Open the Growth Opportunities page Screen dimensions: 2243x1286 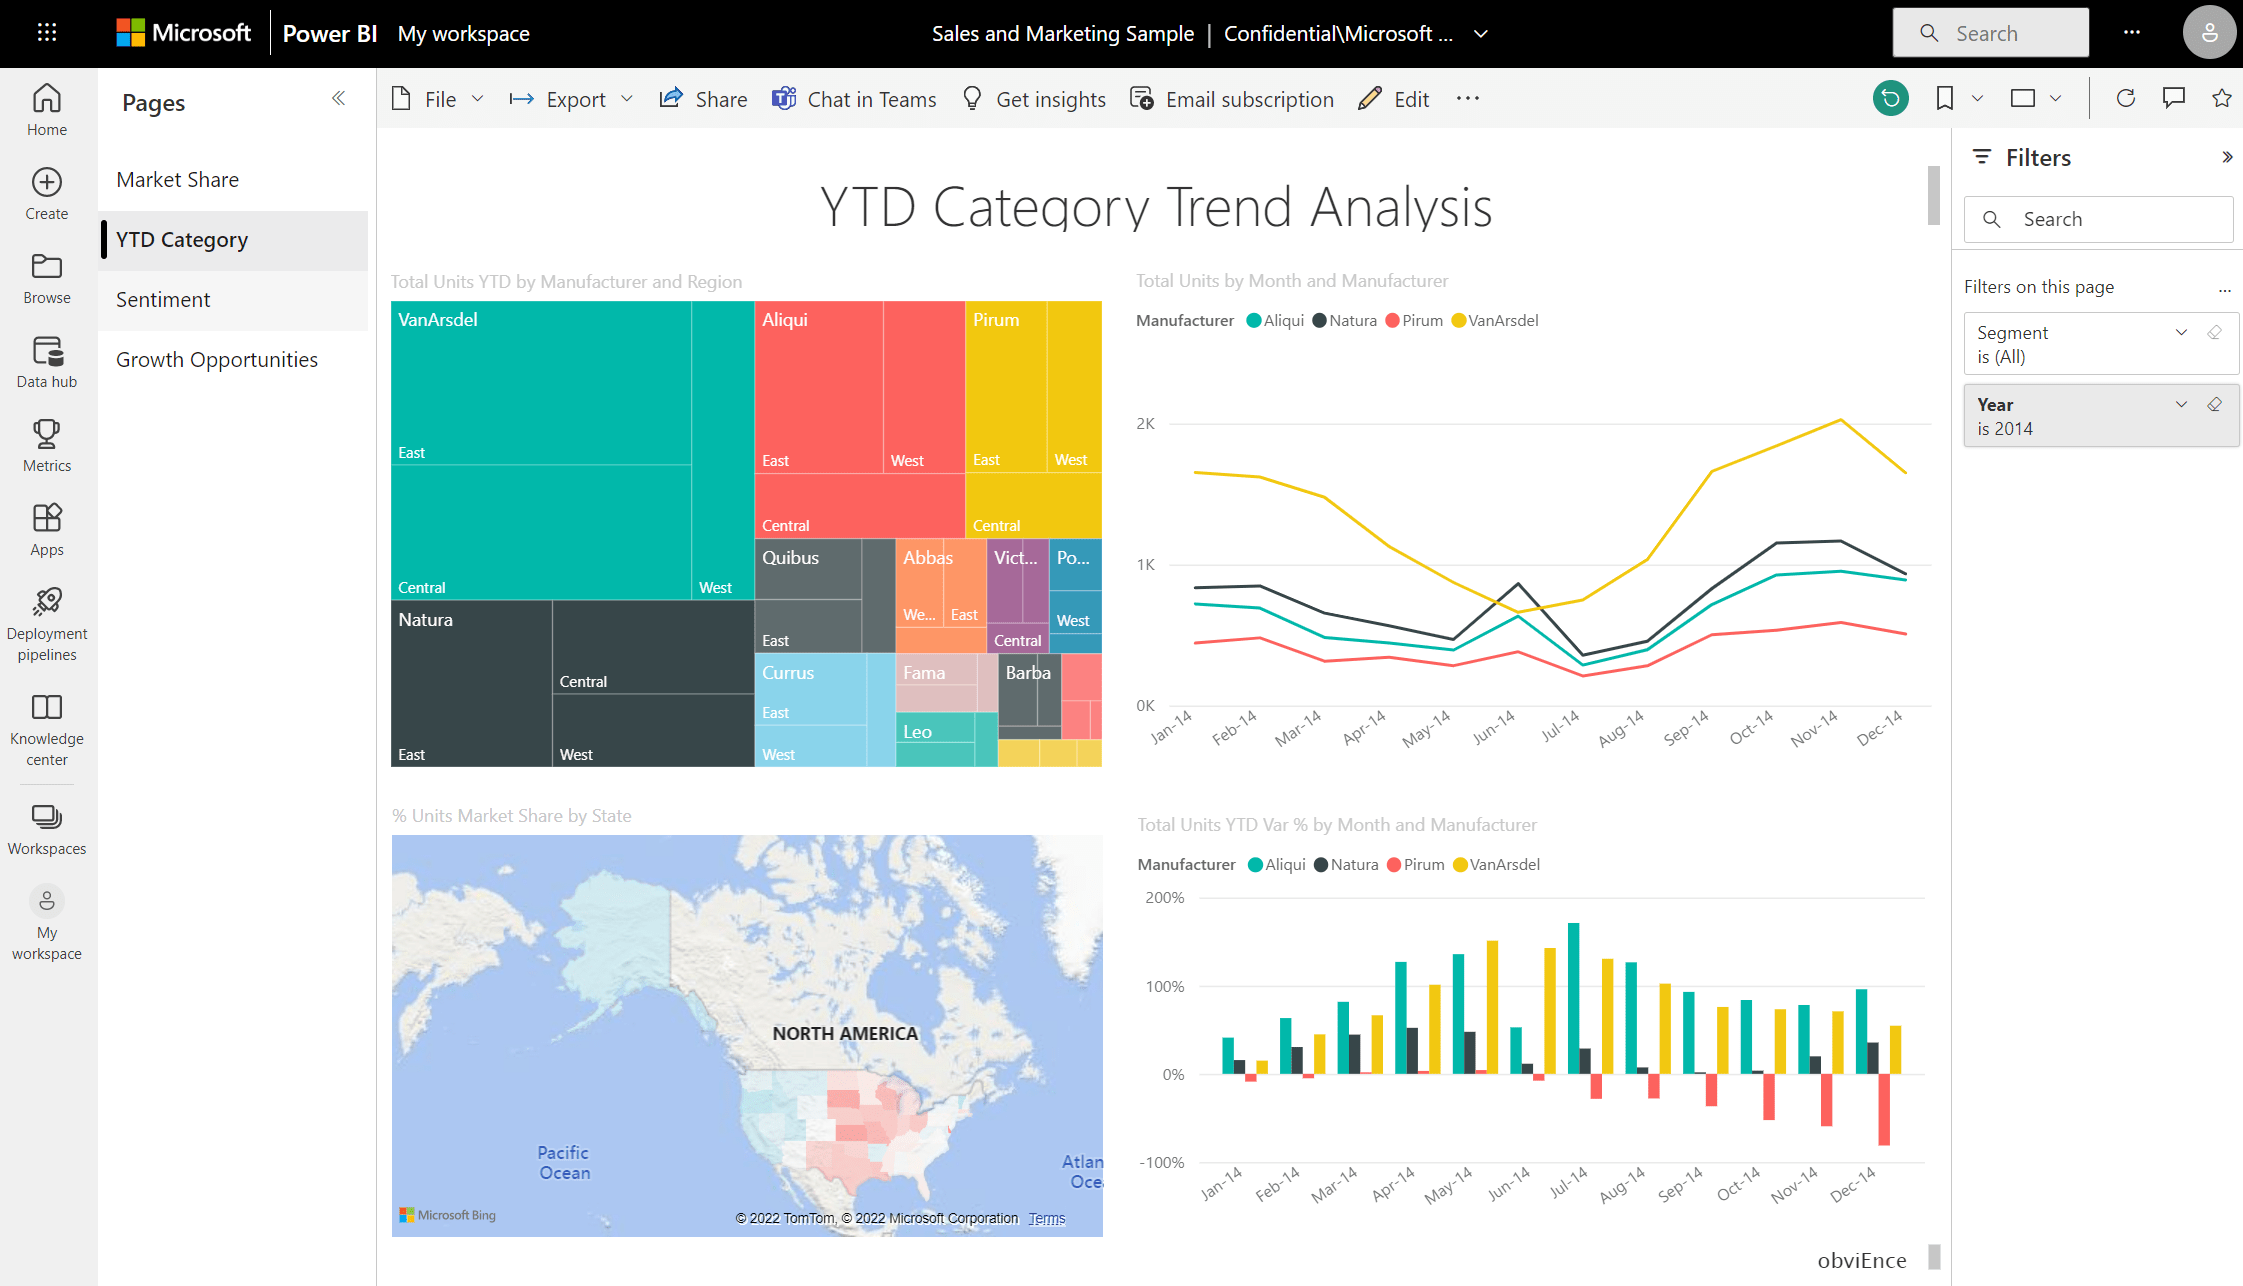[x=217, y=359]
